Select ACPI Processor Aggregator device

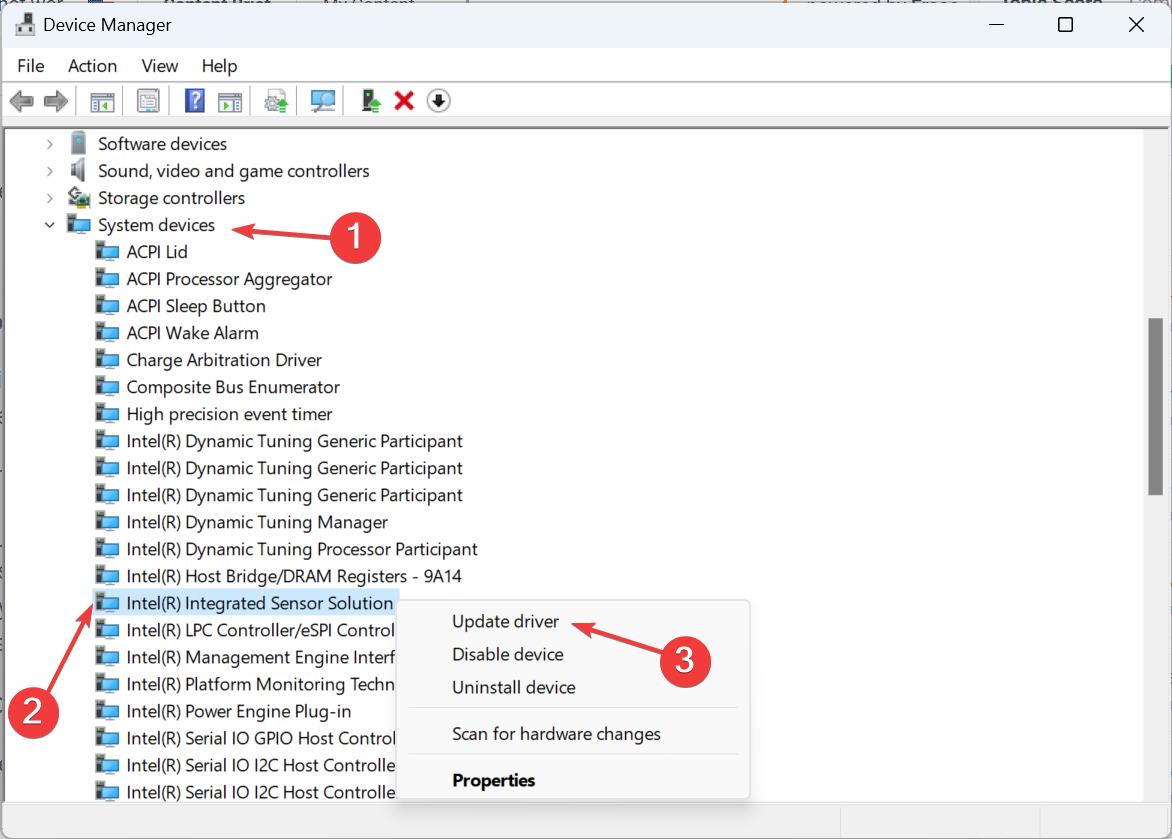coord(229,279)
